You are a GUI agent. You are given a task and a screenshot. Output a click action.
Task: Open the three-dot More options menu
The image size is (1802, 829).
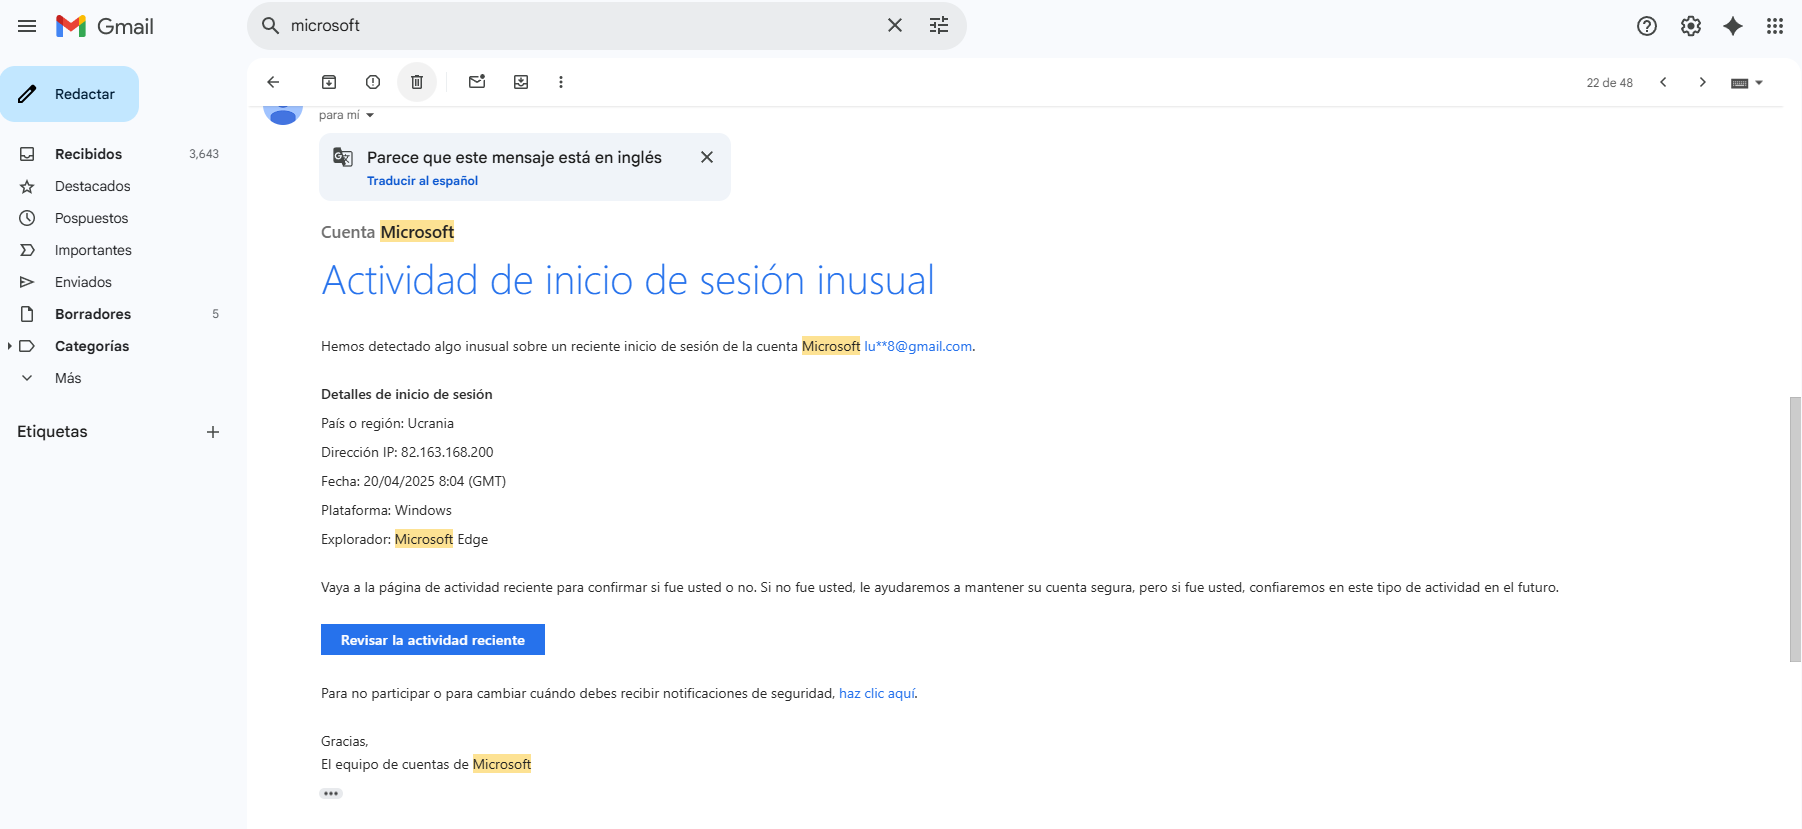[561, 82]
